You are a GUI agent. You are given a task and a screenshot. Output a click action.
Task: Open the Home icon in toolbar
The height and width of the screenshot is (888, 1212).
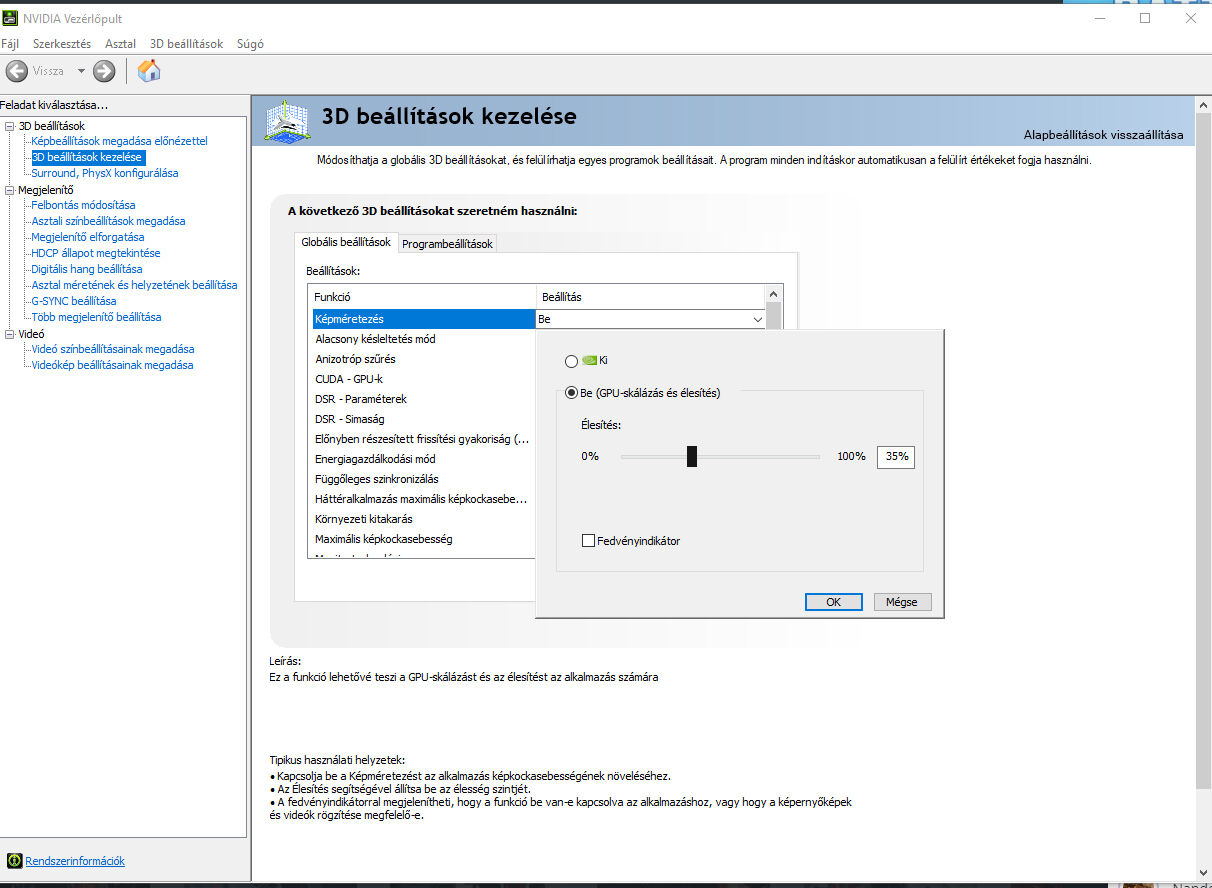coord(149,71)
